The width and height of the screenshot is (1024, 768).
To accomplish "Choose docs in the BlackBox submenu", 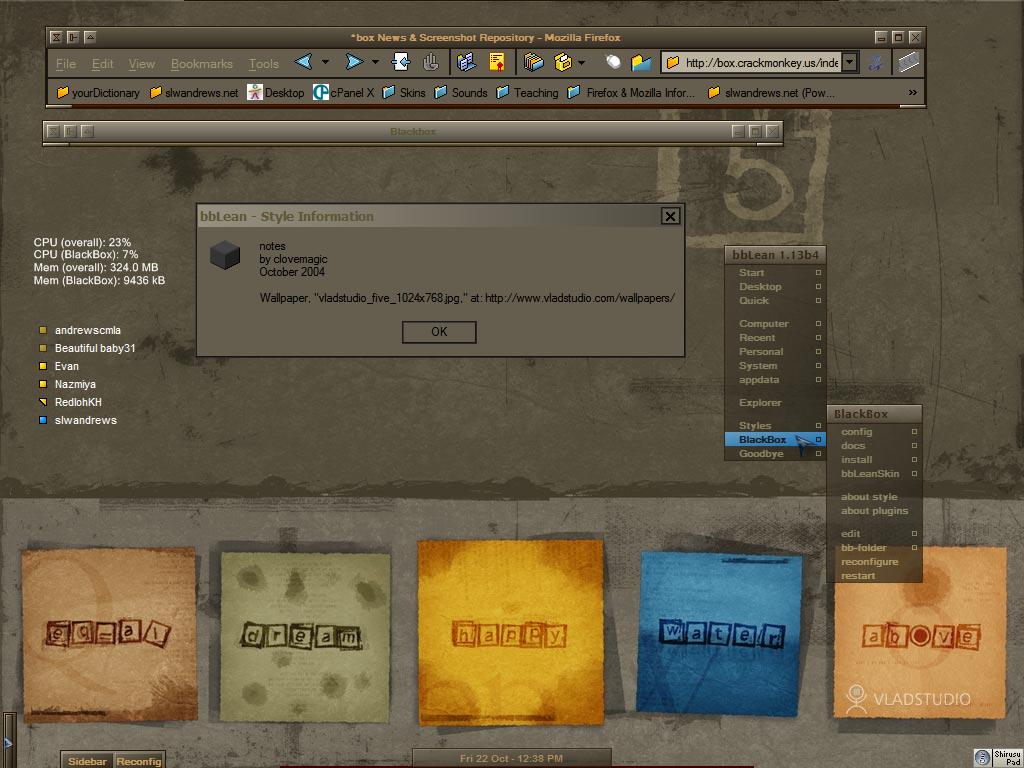I will tap(874, 445).
